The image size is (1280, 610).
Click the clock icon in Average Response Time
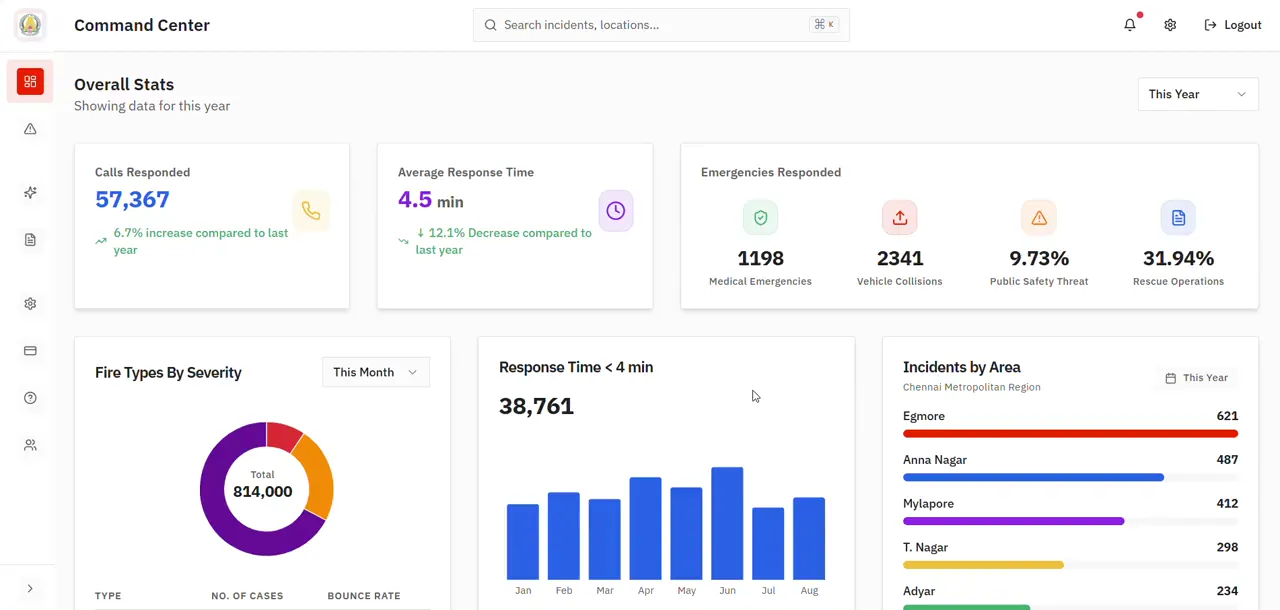click(x=615, y=211)
